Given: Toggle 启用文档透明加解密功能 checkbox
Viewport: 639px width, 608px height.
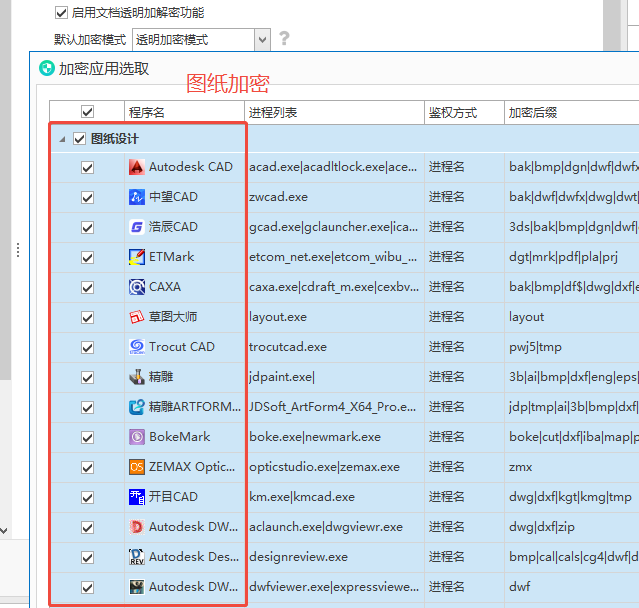Looking at the screenshot, I should (61, 13).
